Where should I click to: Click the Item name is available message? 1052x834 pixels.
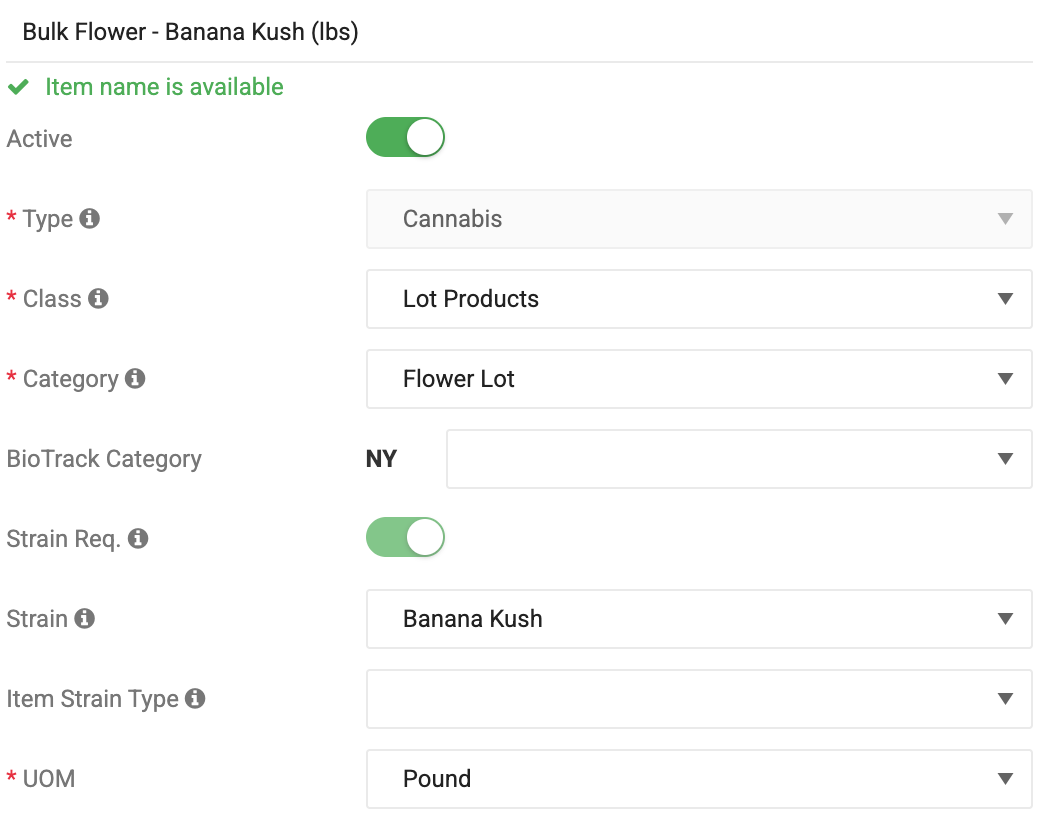(164, 87)
